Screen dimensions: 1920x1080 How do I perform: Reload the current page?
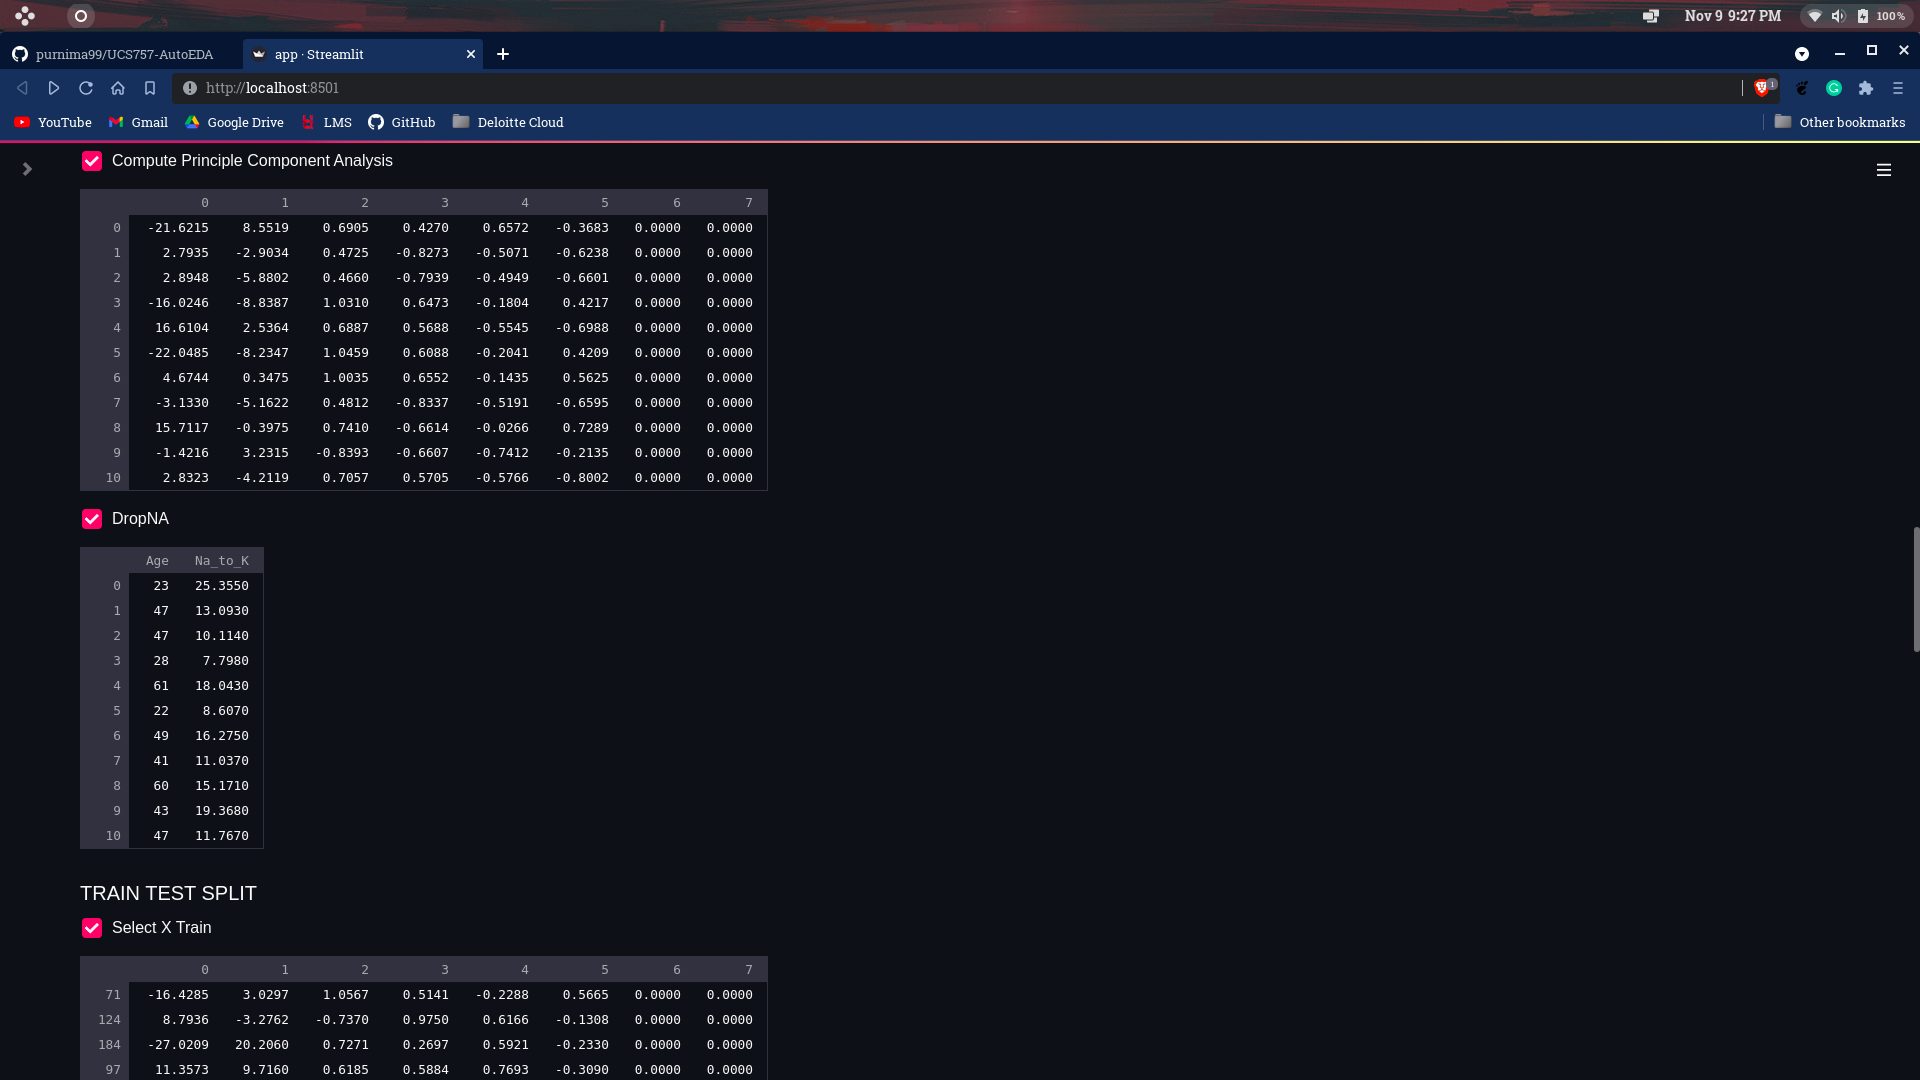click(86, 88)
